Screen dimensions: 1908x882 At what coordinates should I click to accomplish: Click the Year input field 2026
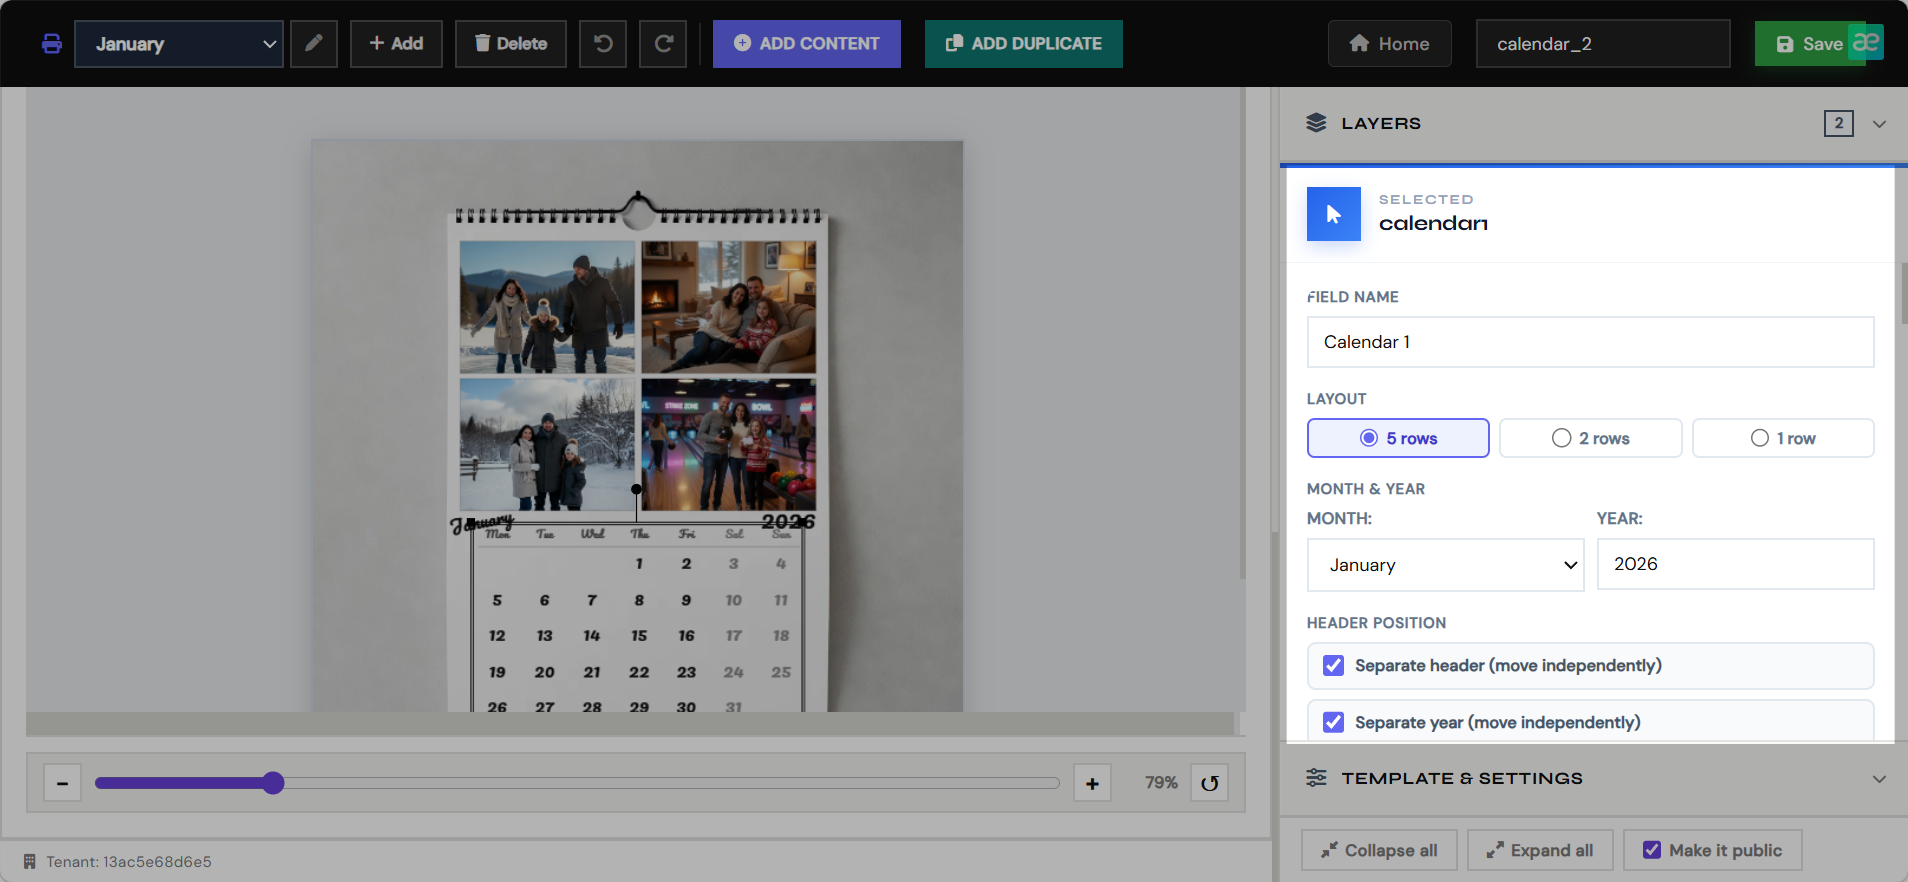click(x=1735, y=564)
